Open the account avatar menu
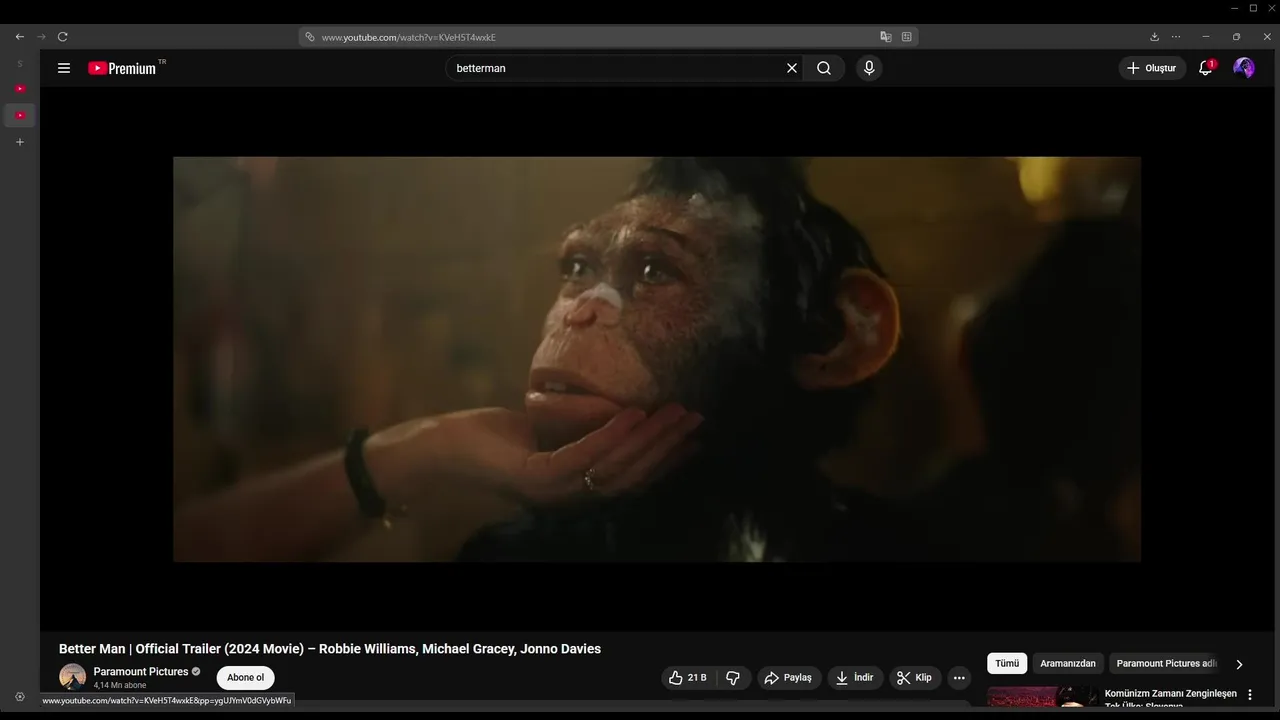This screenshot has height=720, width=1280. tap(1244, 68)
